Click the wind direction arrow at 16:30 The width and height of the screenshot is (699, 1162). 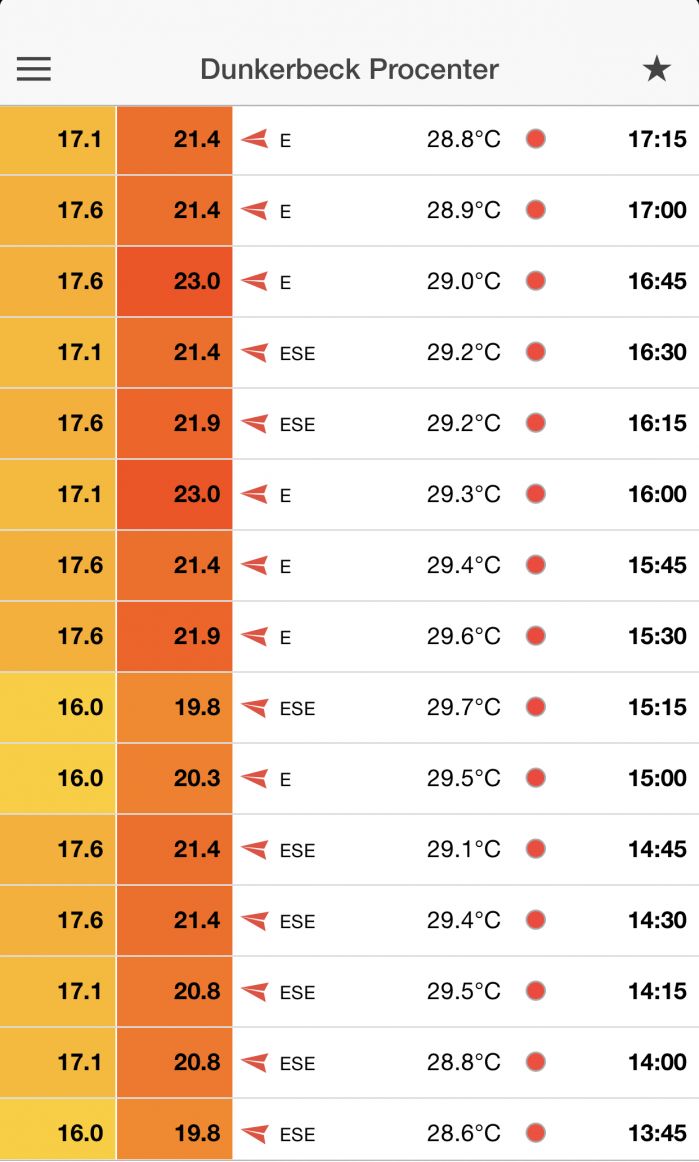[255, 353]
